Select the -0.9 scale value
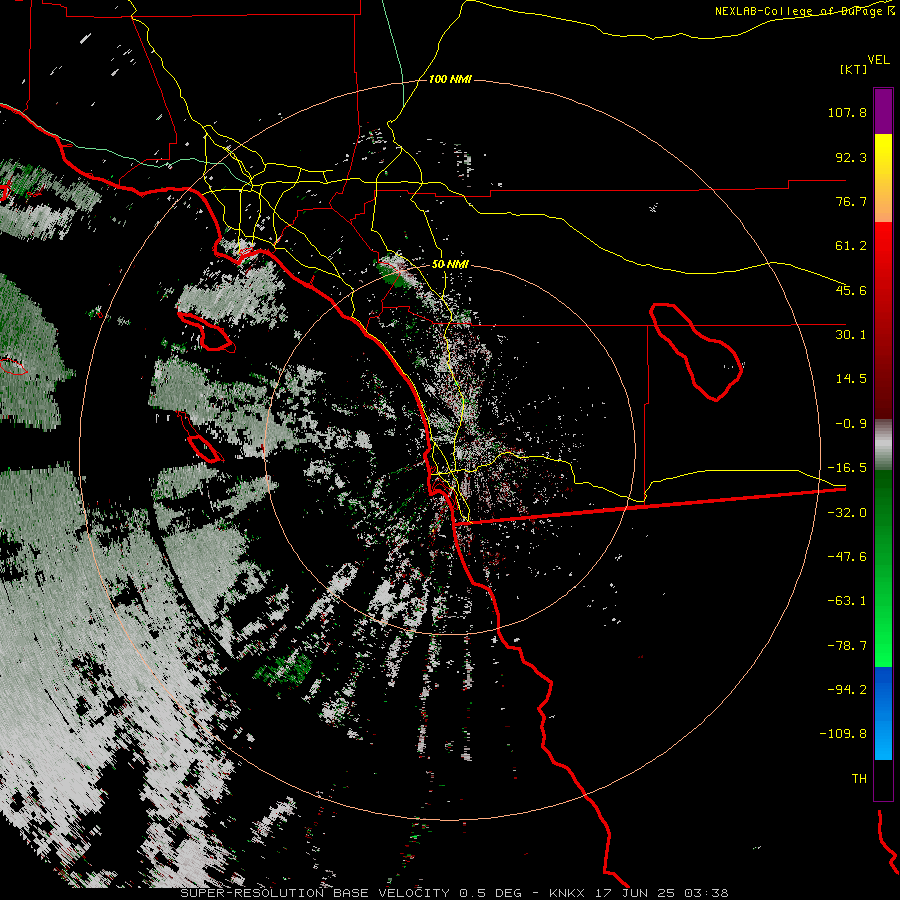 pyautogui.click(x=851, y=424)
